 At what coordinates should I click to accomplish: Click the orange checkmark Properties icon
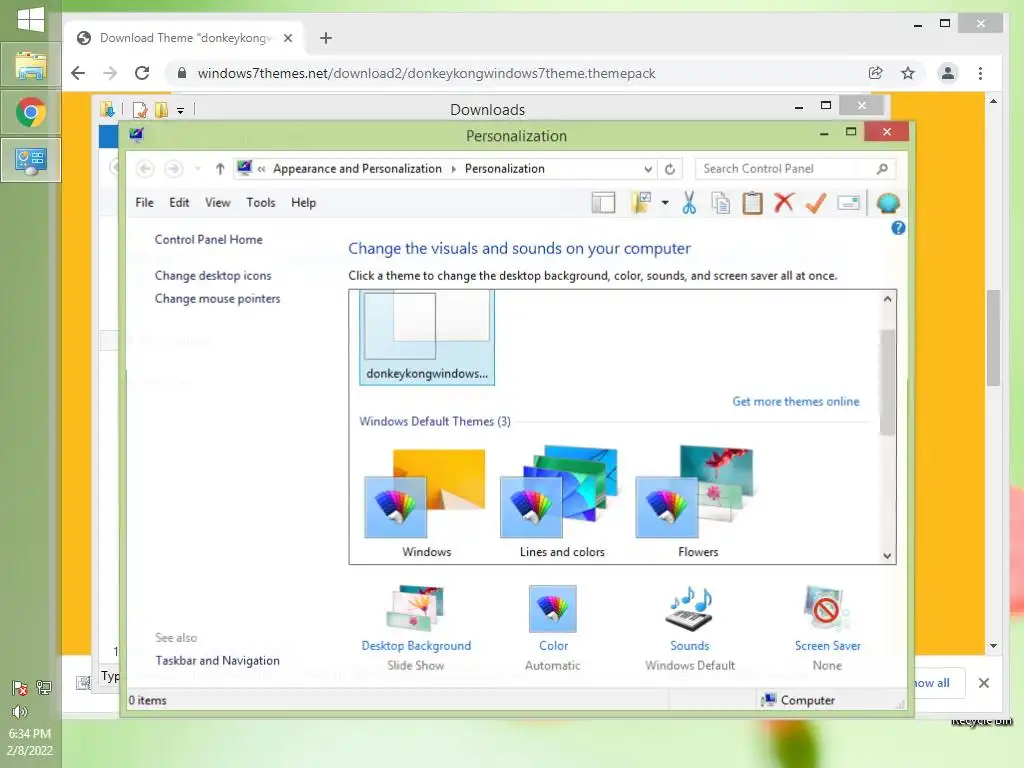[x=816, y=203]
